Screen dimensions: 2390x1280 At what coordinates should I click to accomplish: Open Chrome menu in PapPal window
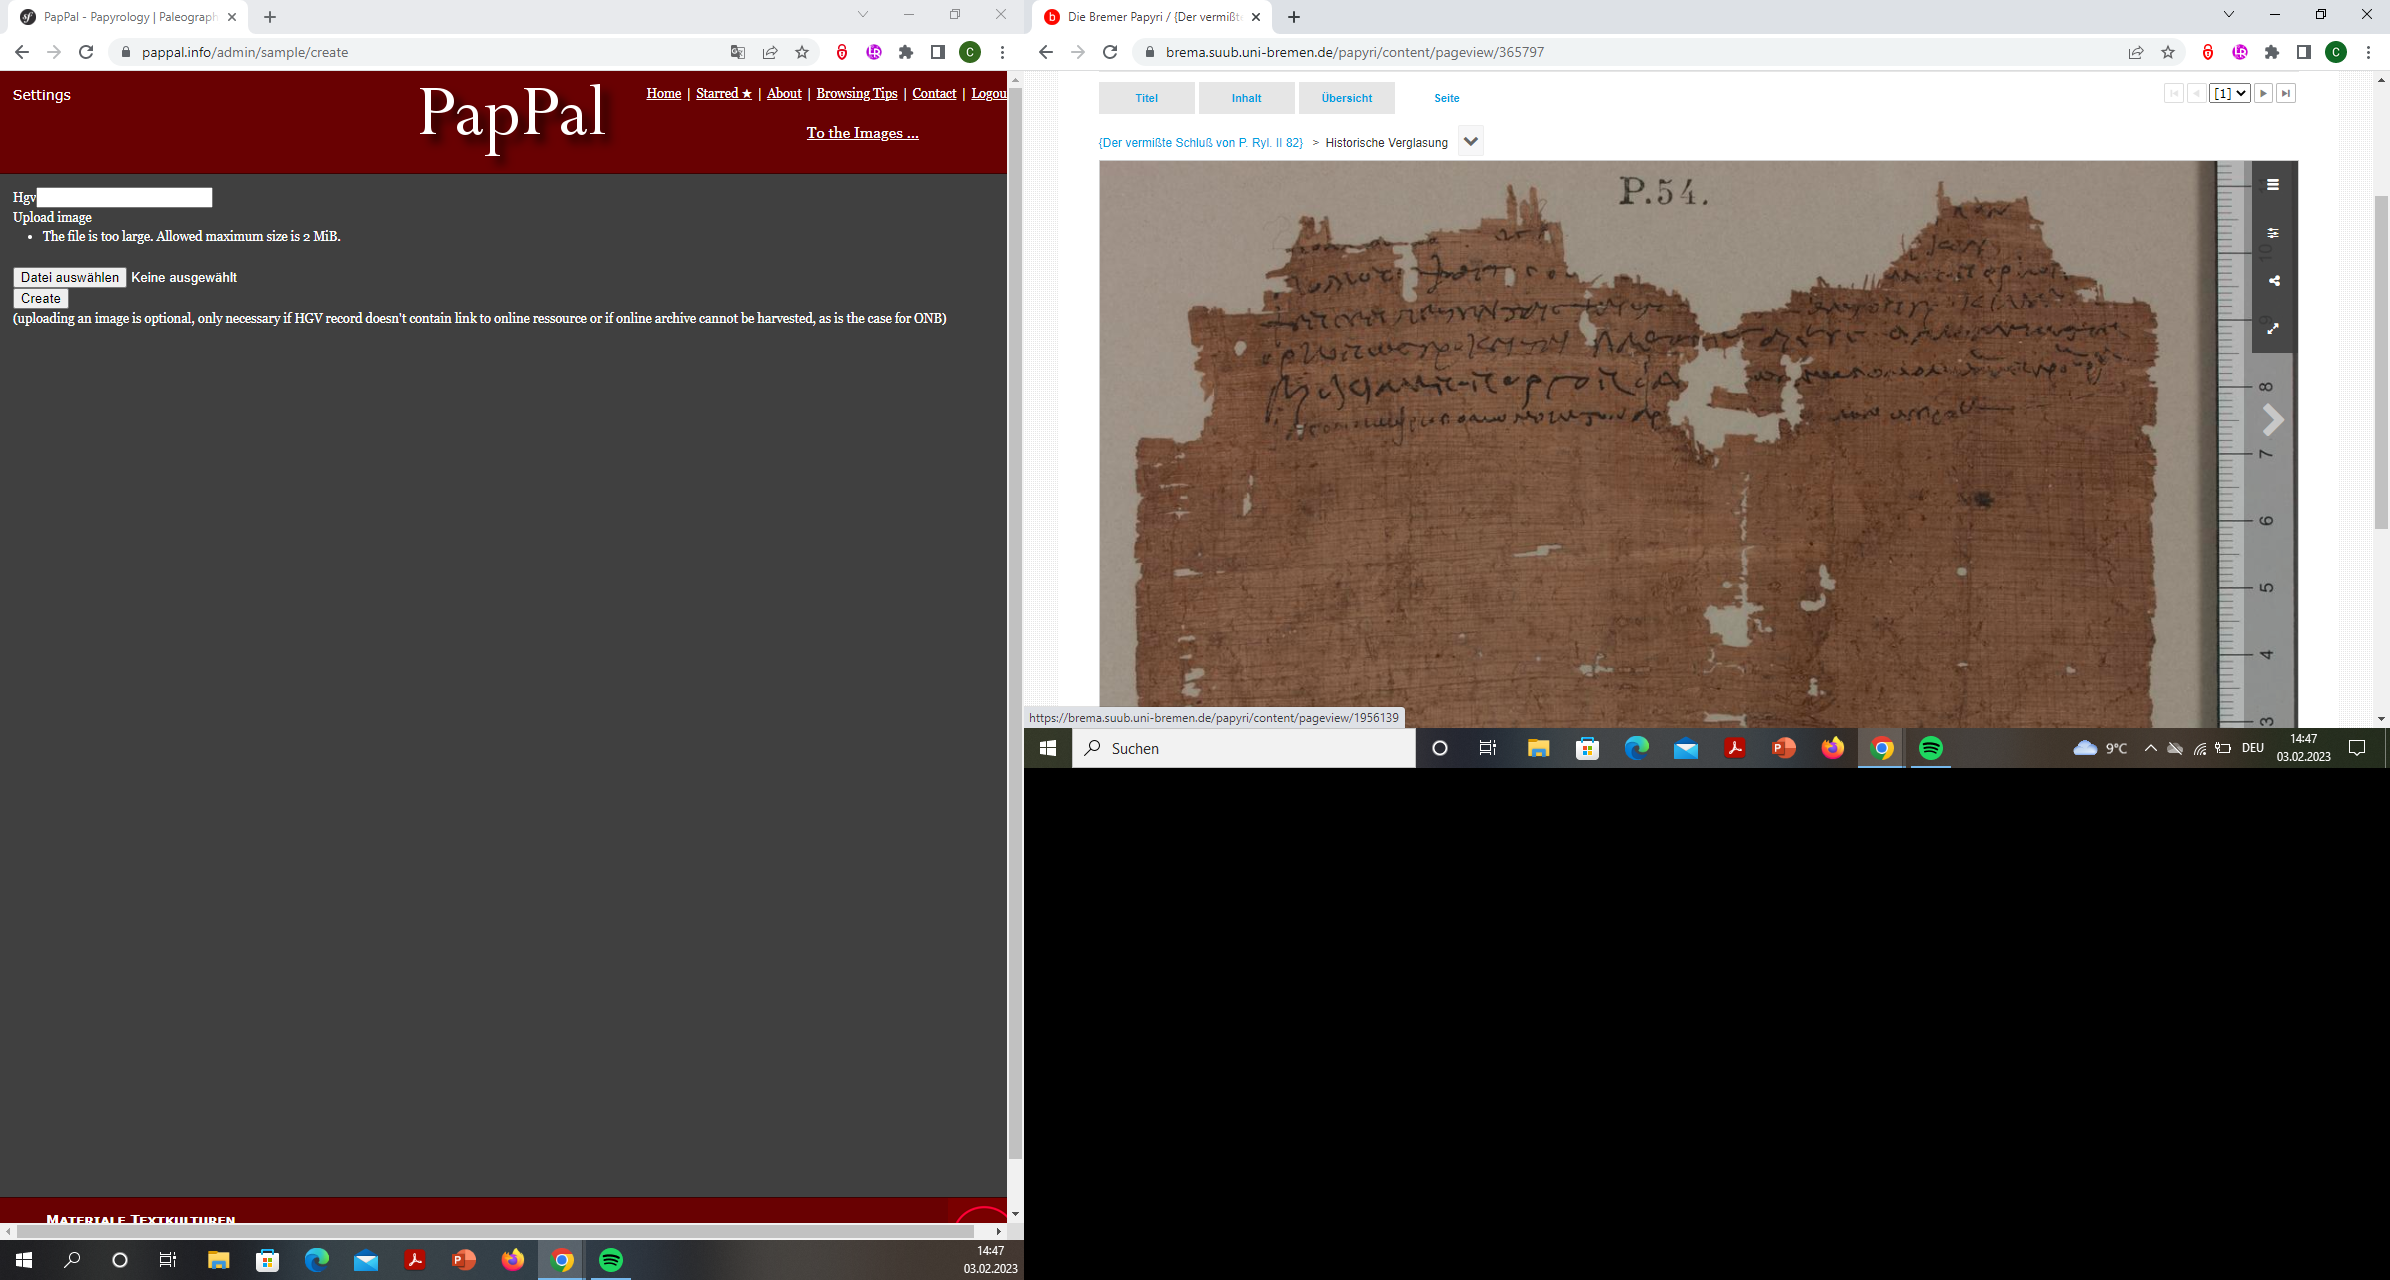coord(1002,52)
